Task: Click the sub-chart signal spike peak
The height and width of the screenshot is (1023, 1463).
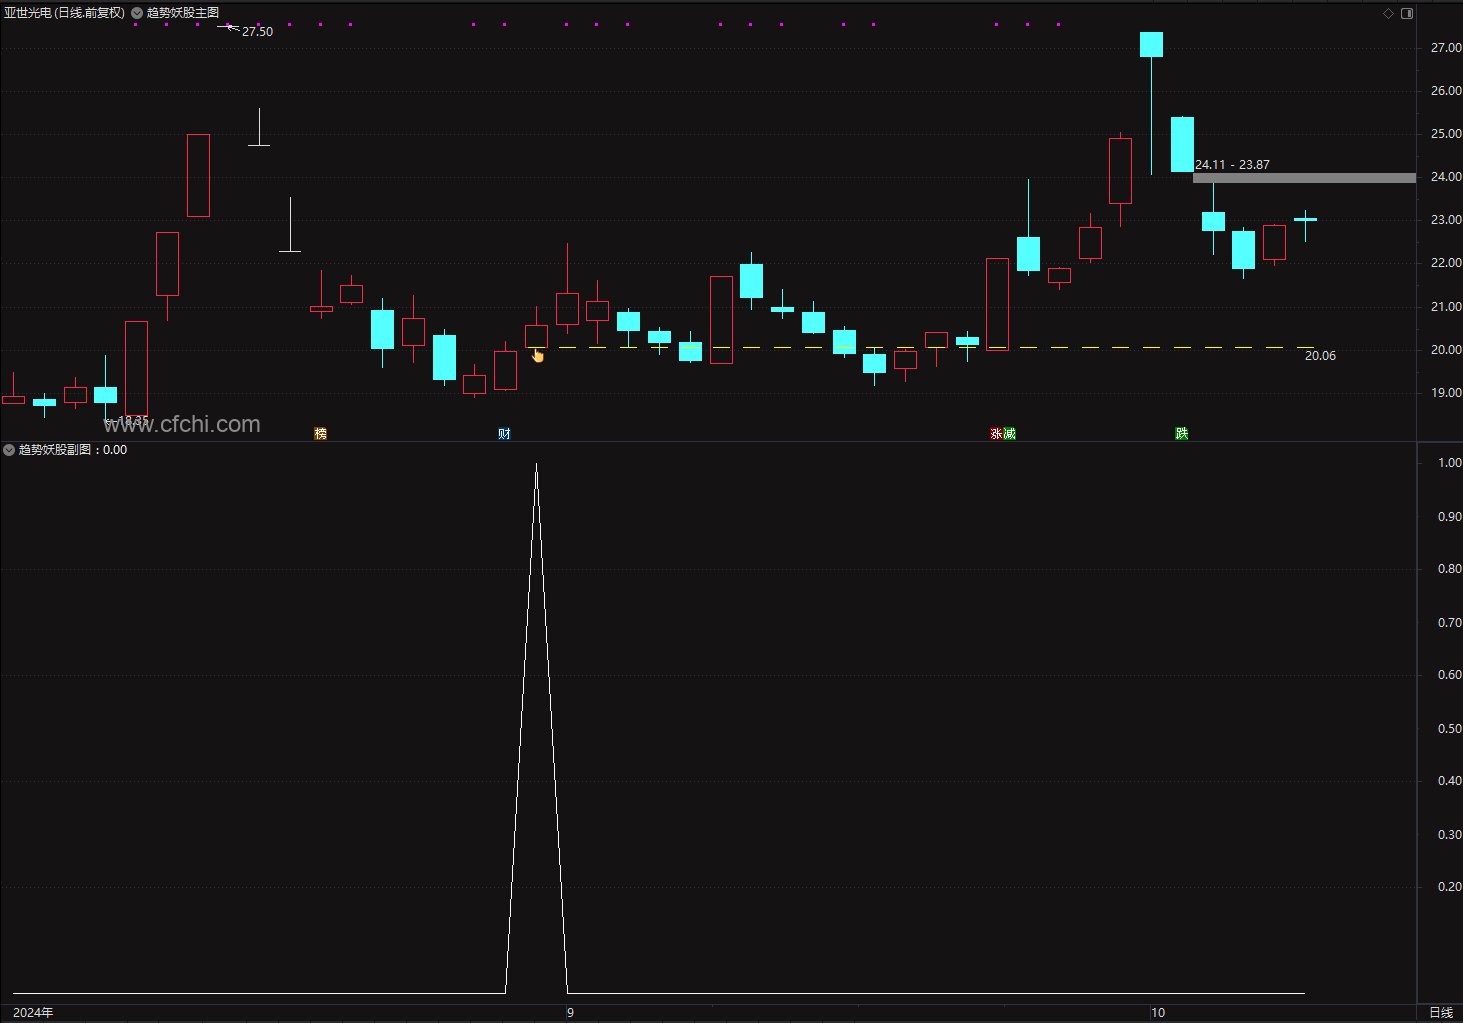Action: [x=537, y=466]
